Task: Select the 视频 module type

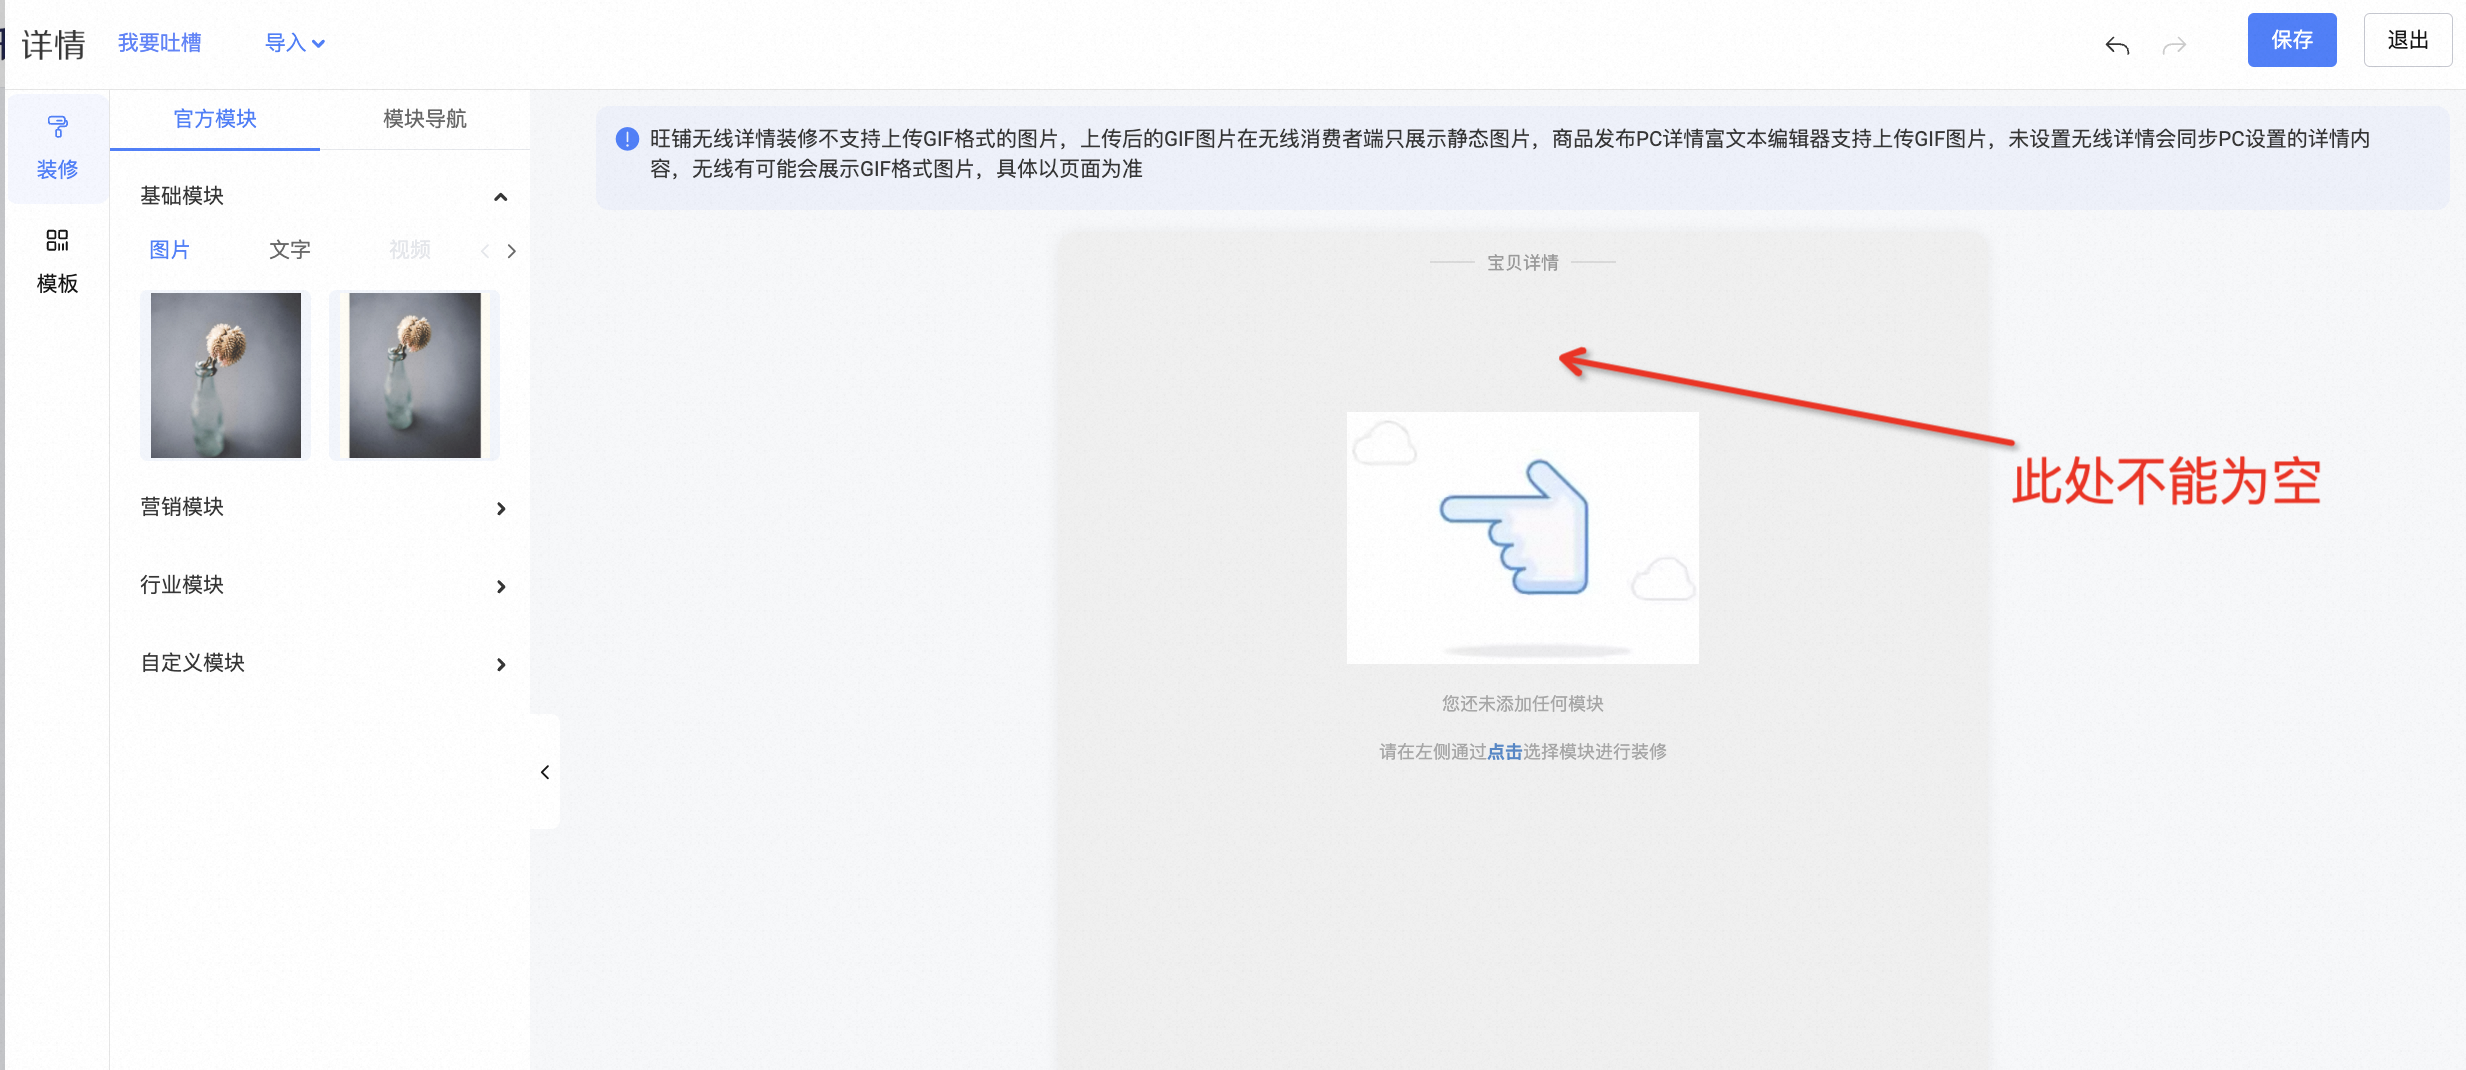Action: [410, 250]
